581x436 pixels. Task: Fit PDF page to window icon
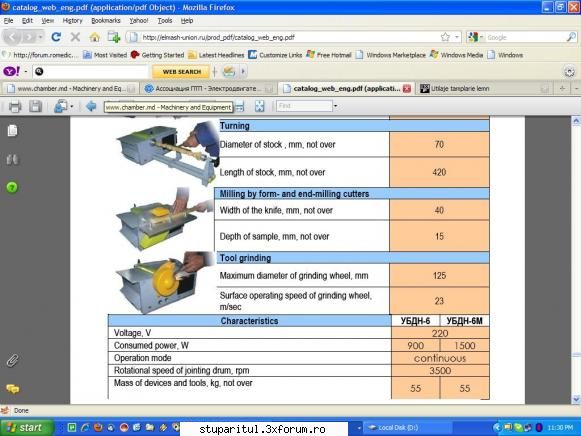[259, 107]
